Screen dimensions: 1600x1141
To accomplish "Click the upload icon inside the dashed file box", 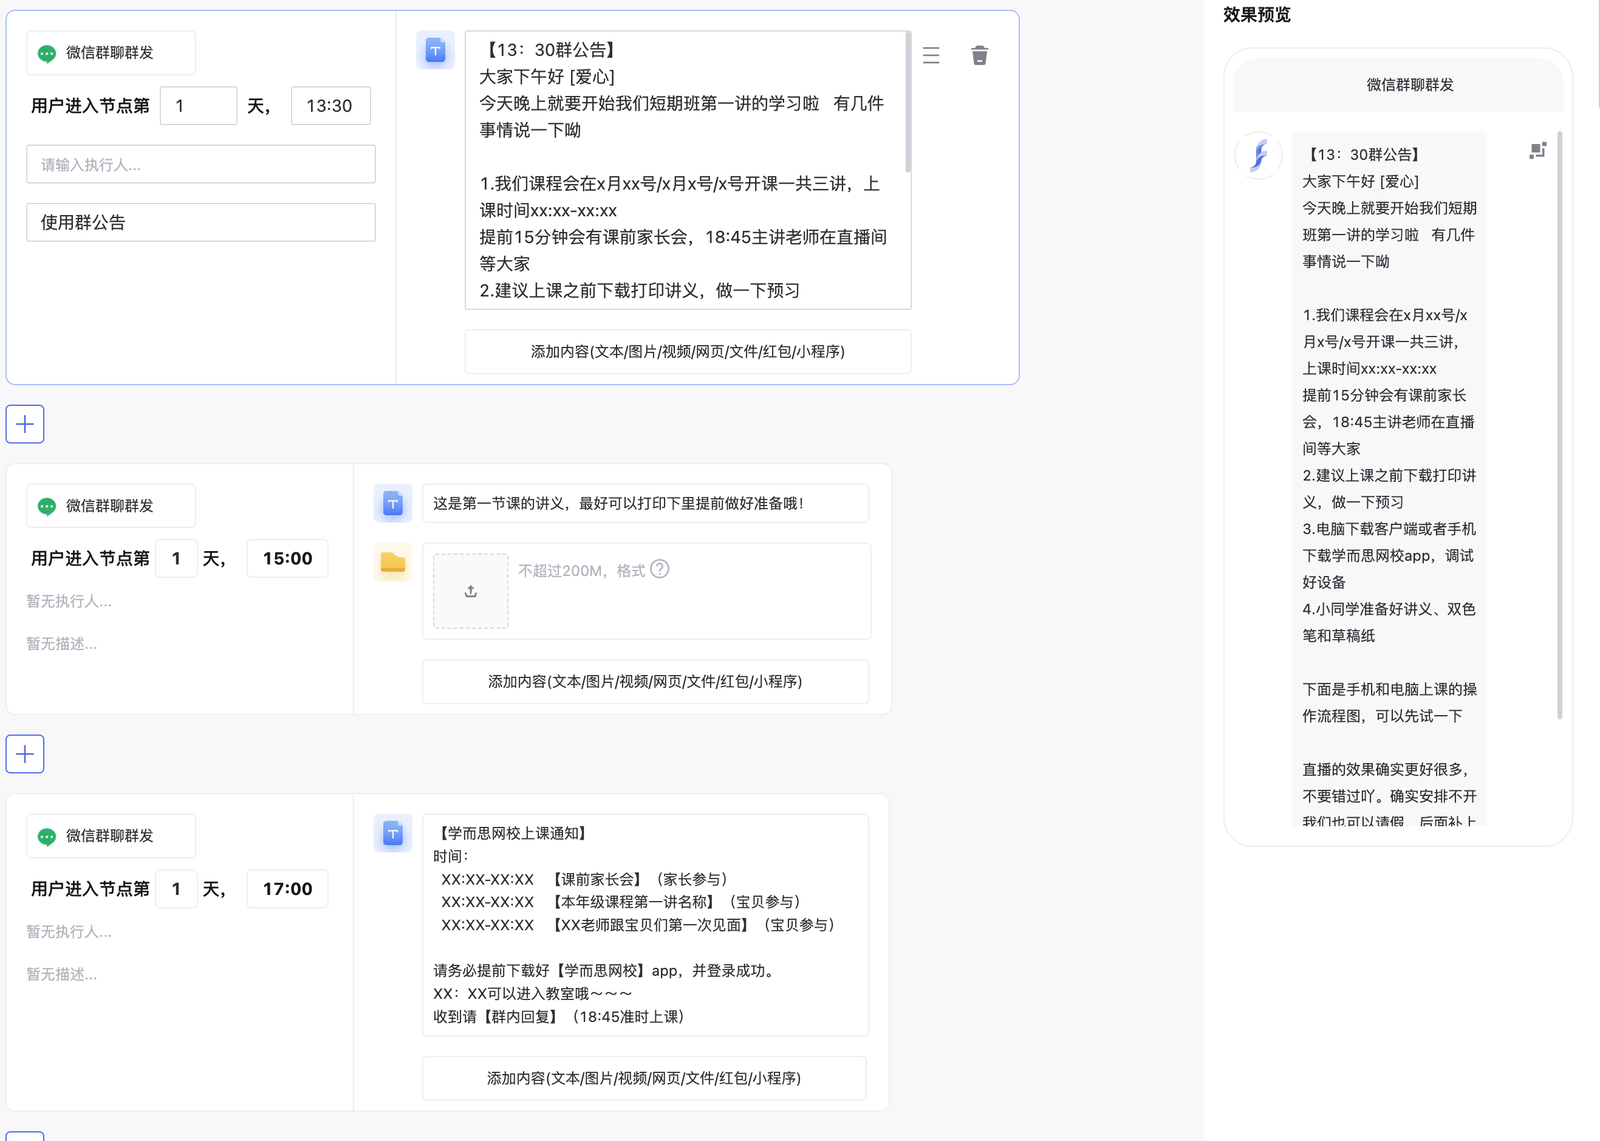I will click(470, 590).
